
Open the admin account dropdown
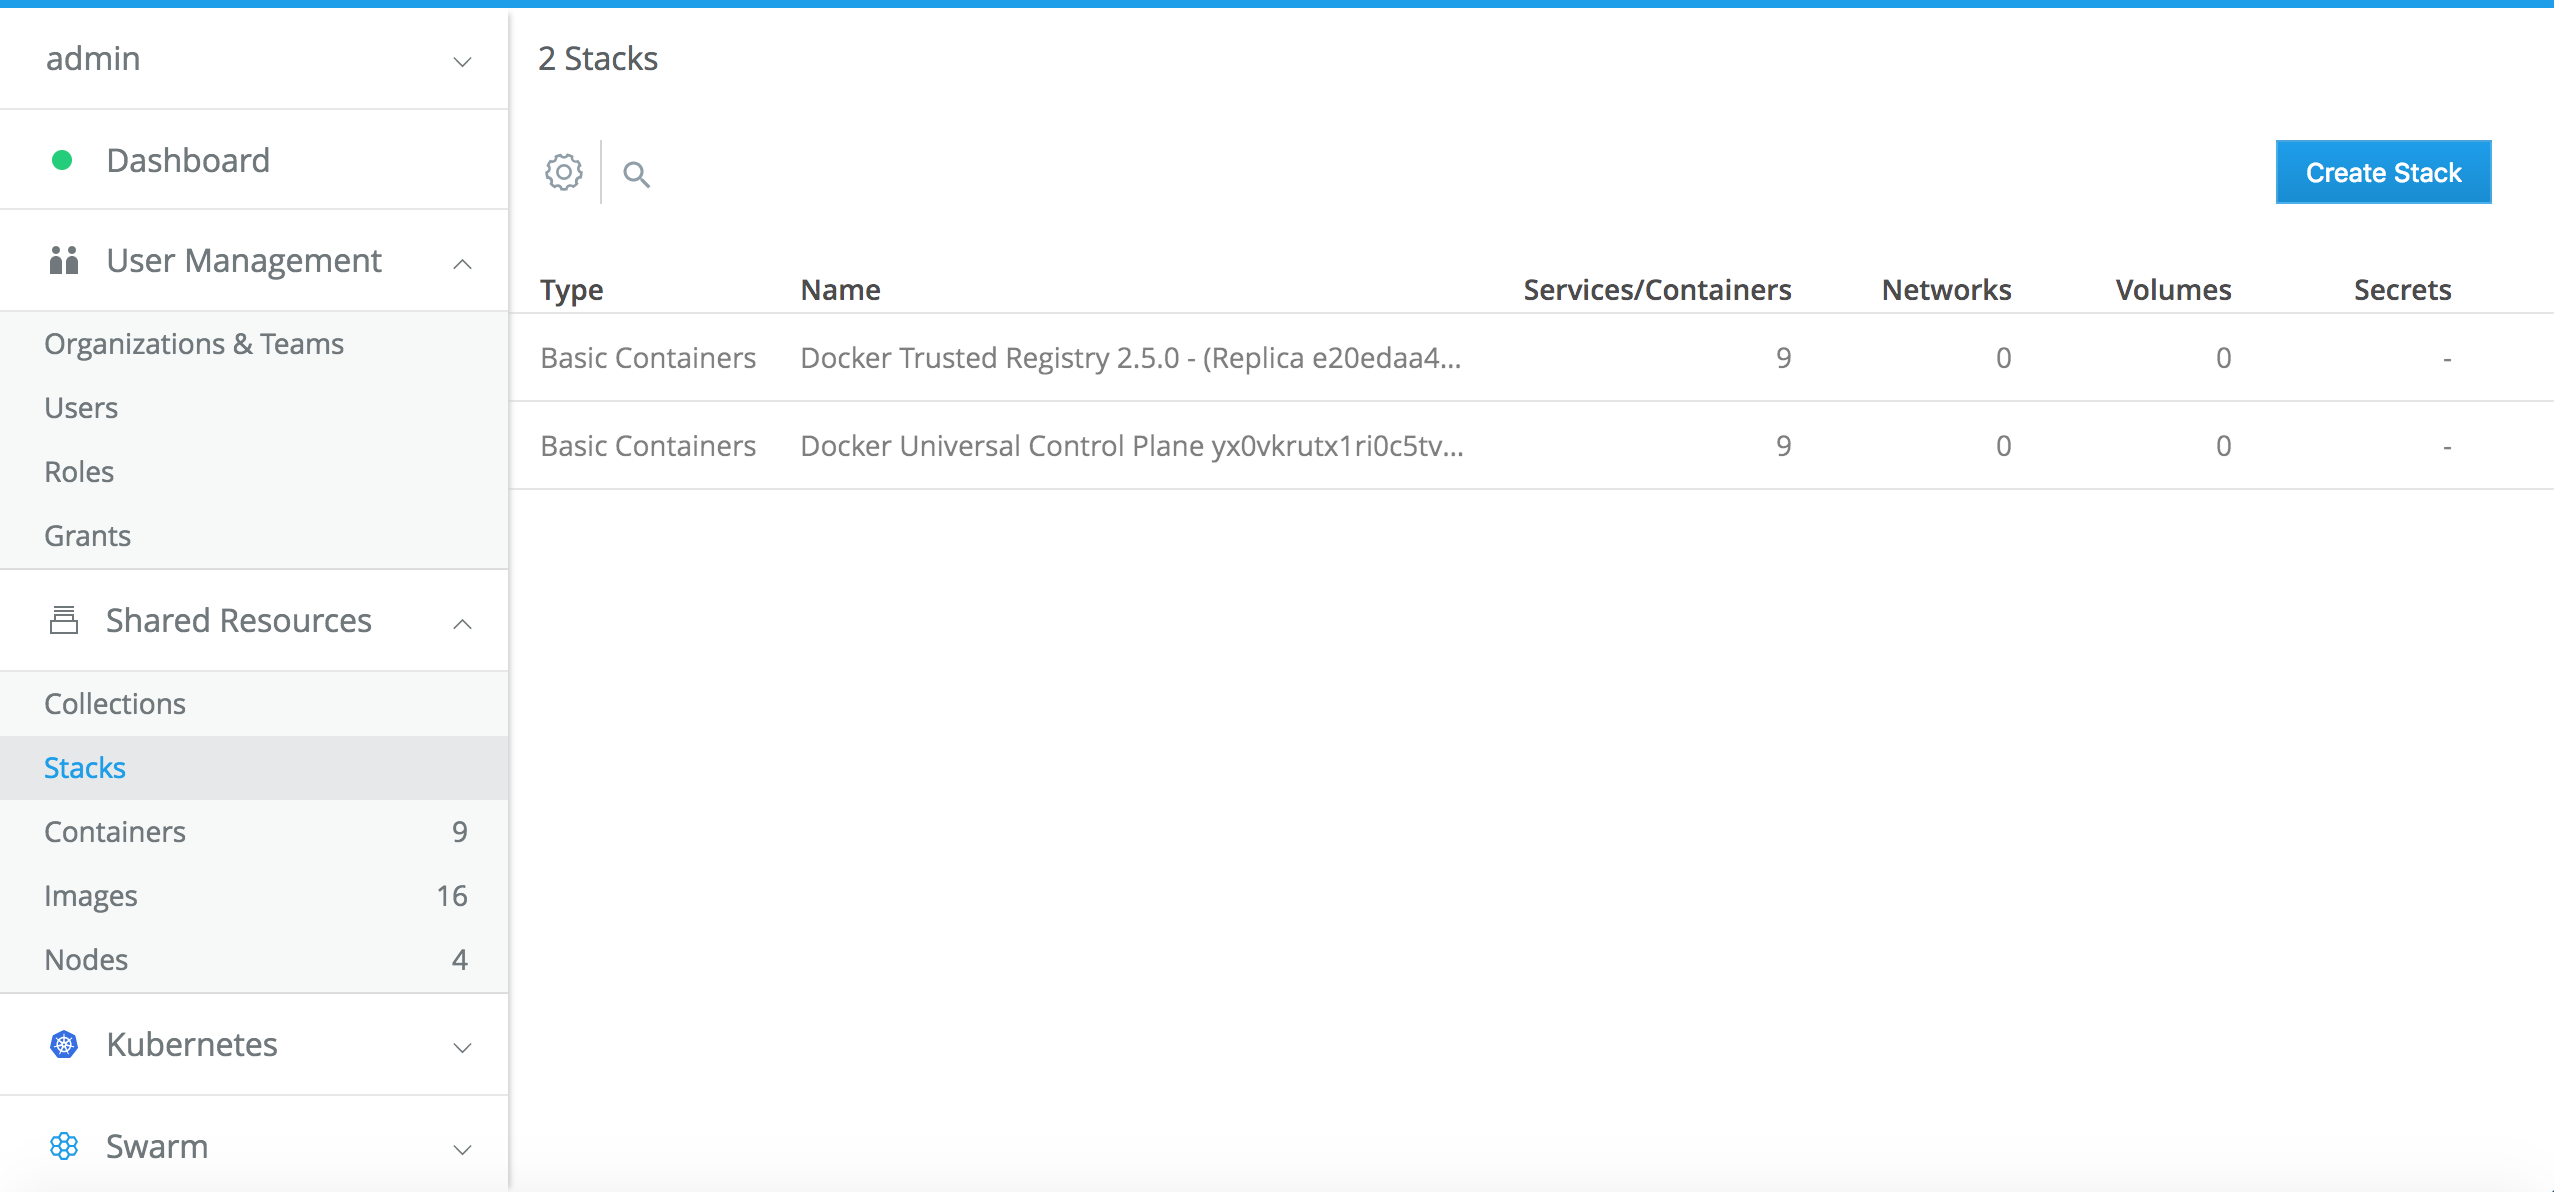[462, 60]
